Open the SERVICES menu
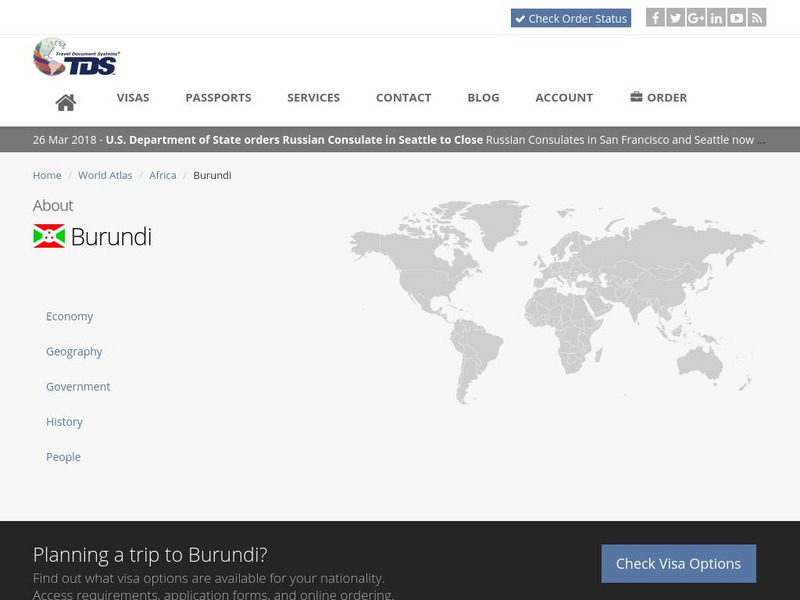Image resolution: width=800 pixels, height=600 pixels. pyautogui.click(x=314, y=97)
